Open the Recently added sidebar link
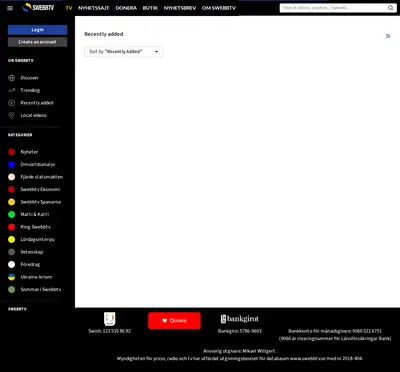400x372 pixels. (37, 103)
